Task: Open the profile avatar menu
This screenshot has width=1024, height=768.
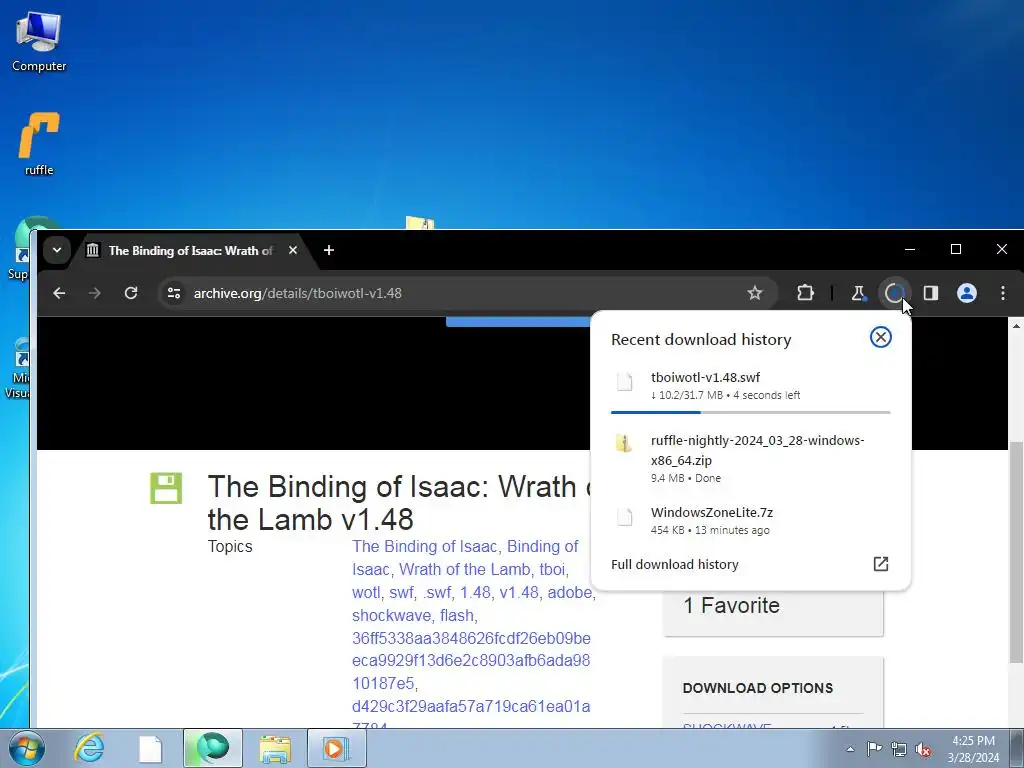Action: 967,293
